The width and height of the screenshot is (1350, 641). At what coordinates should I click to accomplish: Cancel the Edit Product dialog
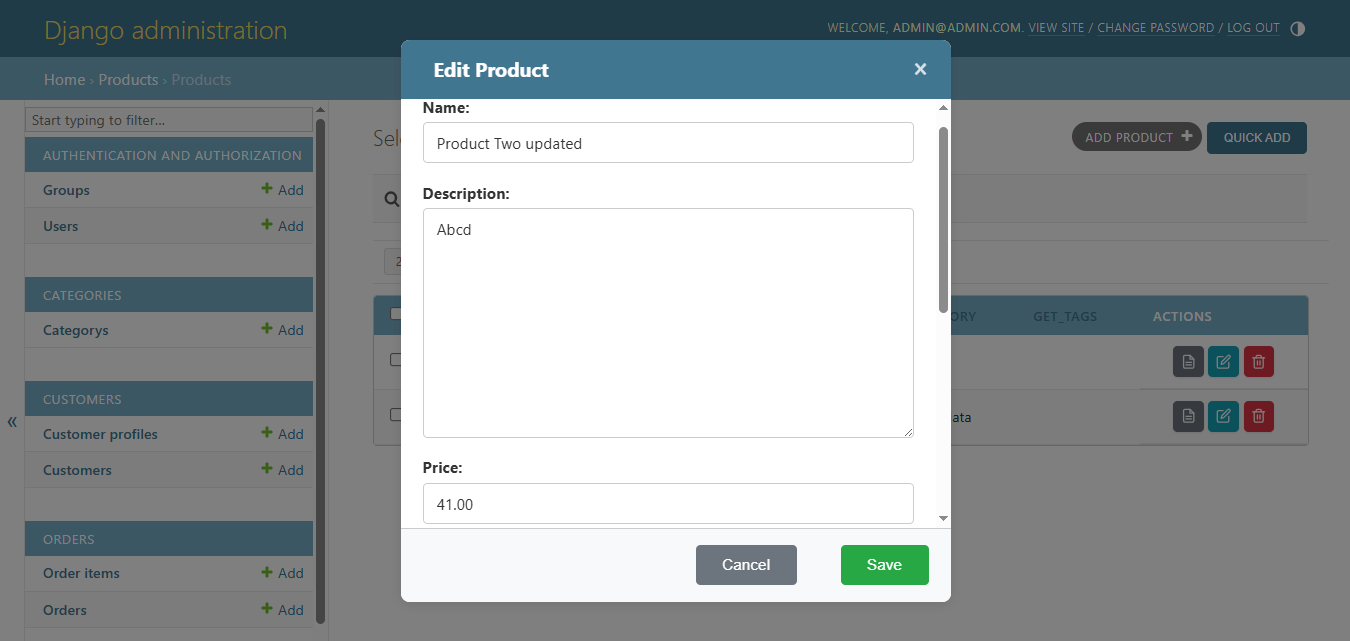(x=746, y=565)
